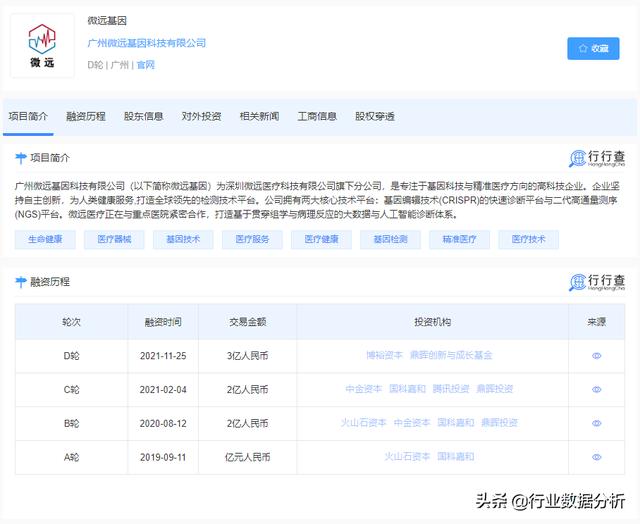View source eye icon for D轮 row
This screenshot has height=524, width=640.
coord(596,356)
